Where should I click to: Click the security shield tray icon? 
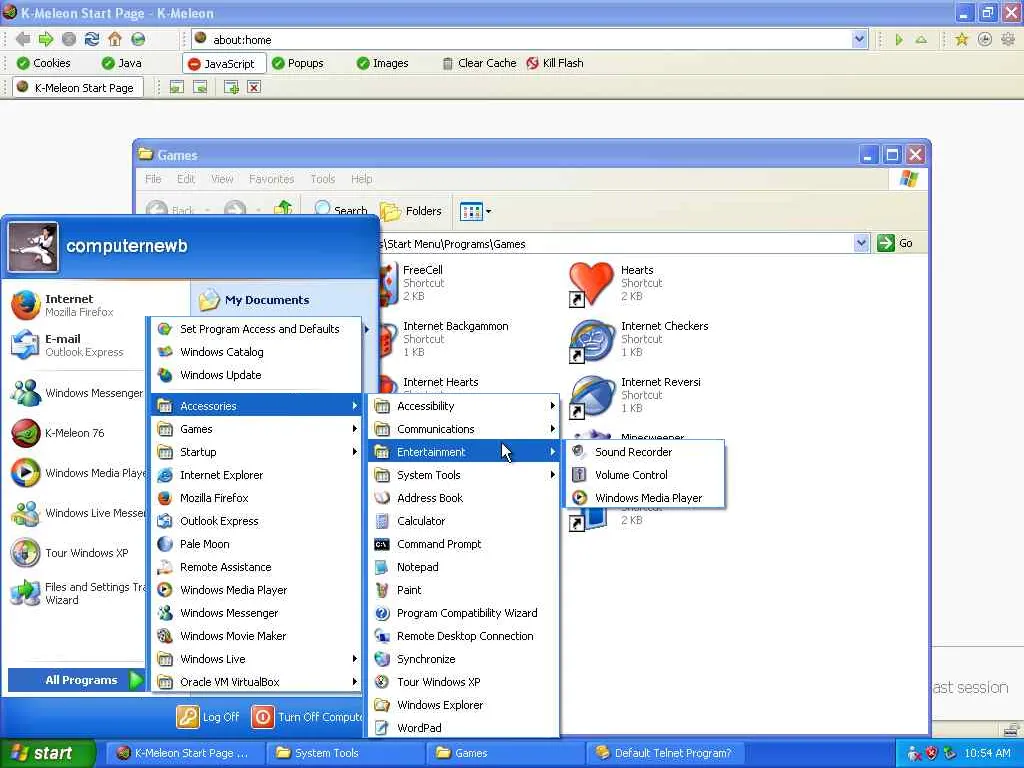[x=931, y=753]
